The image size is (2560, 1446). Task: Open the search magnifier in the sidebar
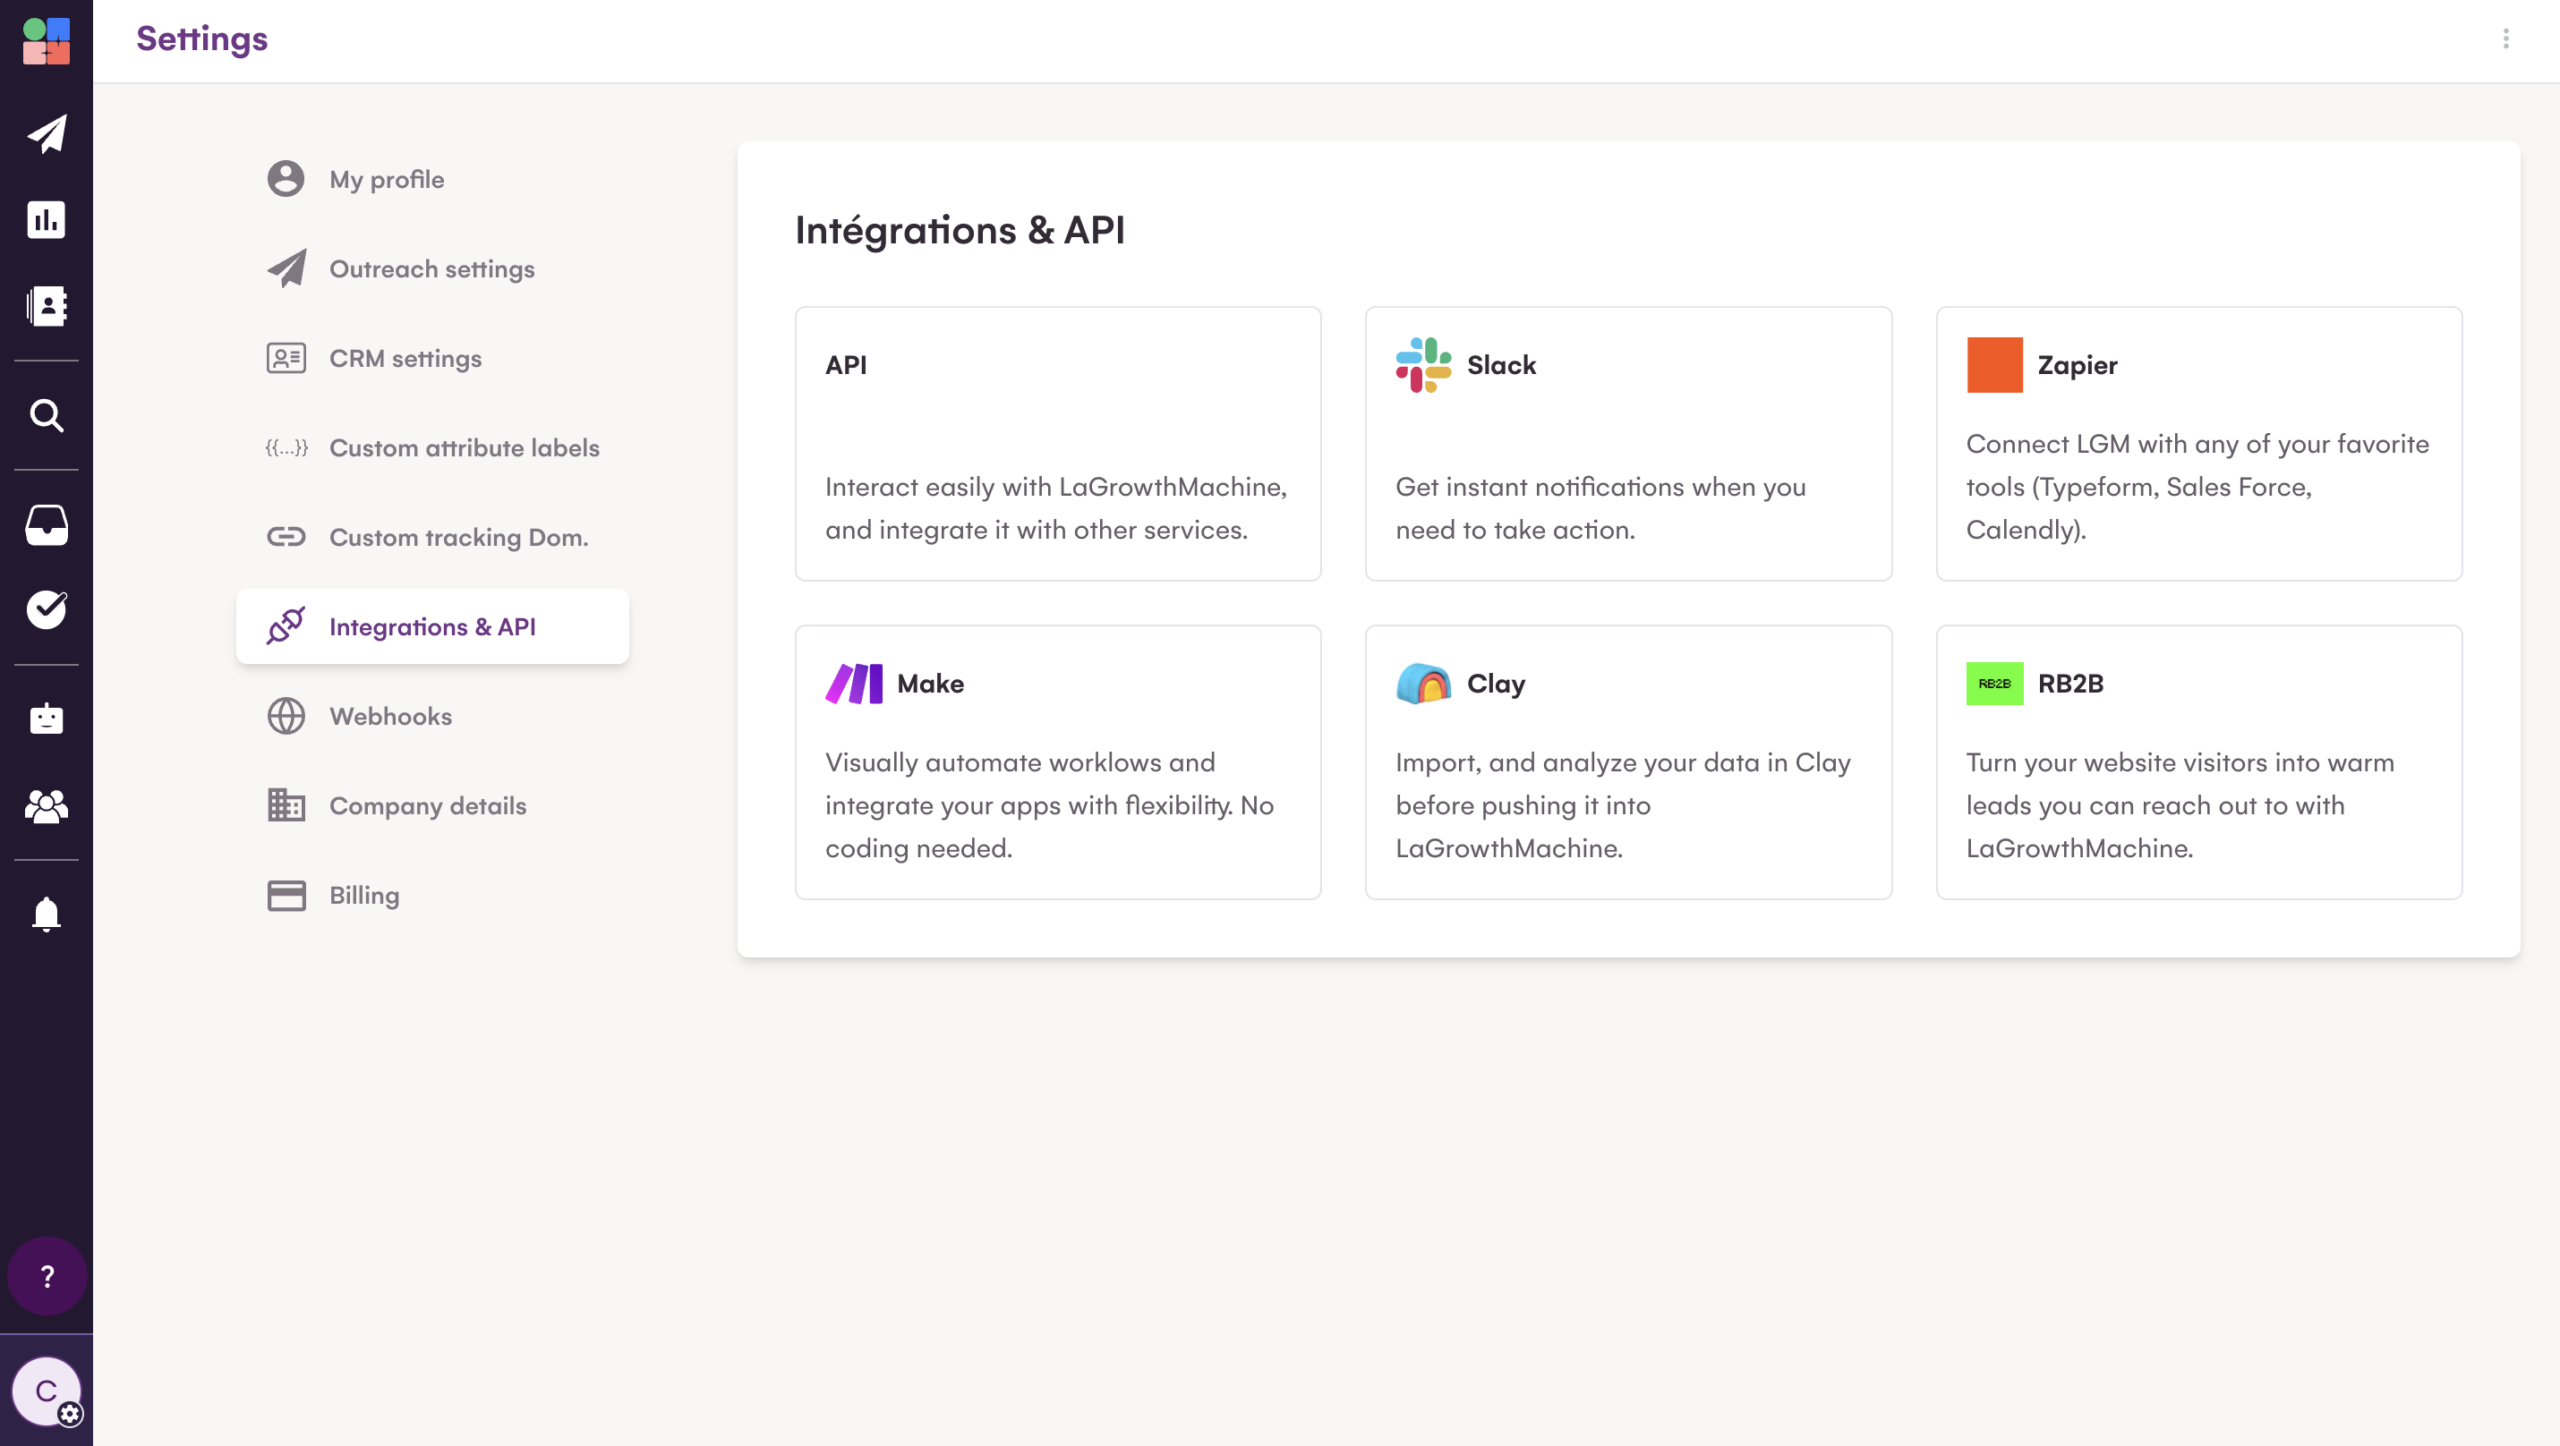46,415
